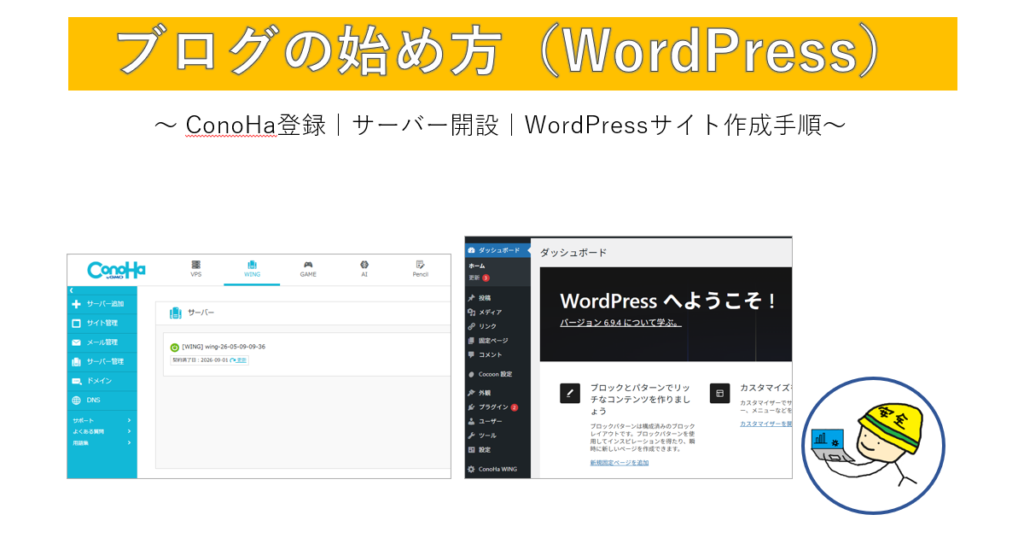Open DNS globe item in ConoHa sidebar
This screenshot has height=538, width=1024.
click(x=102, y=400)
